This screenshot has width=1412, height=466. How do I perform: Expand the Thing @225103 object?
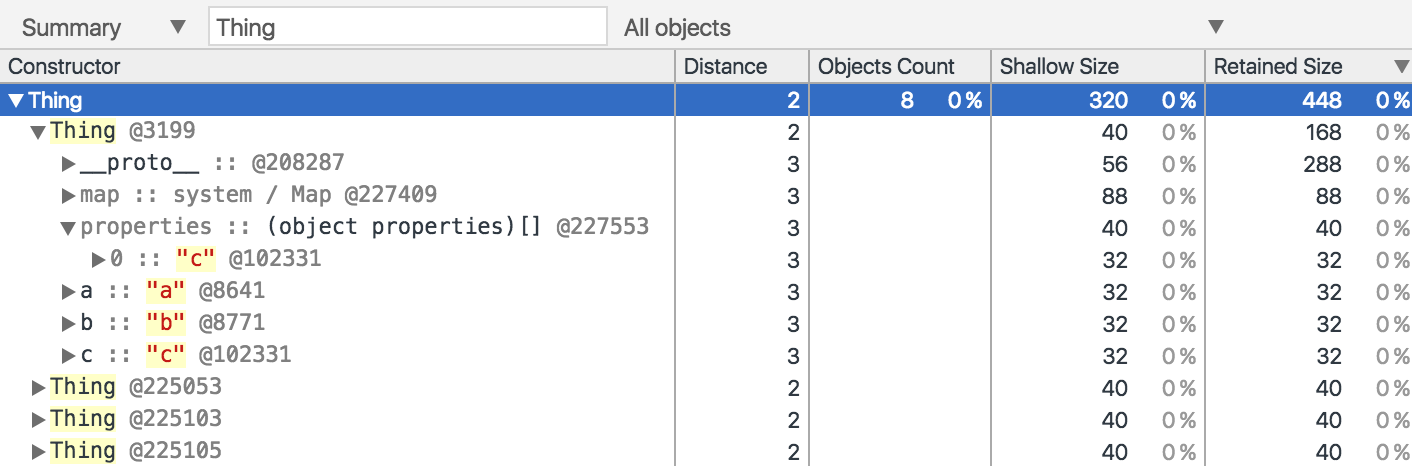(38, 420)
